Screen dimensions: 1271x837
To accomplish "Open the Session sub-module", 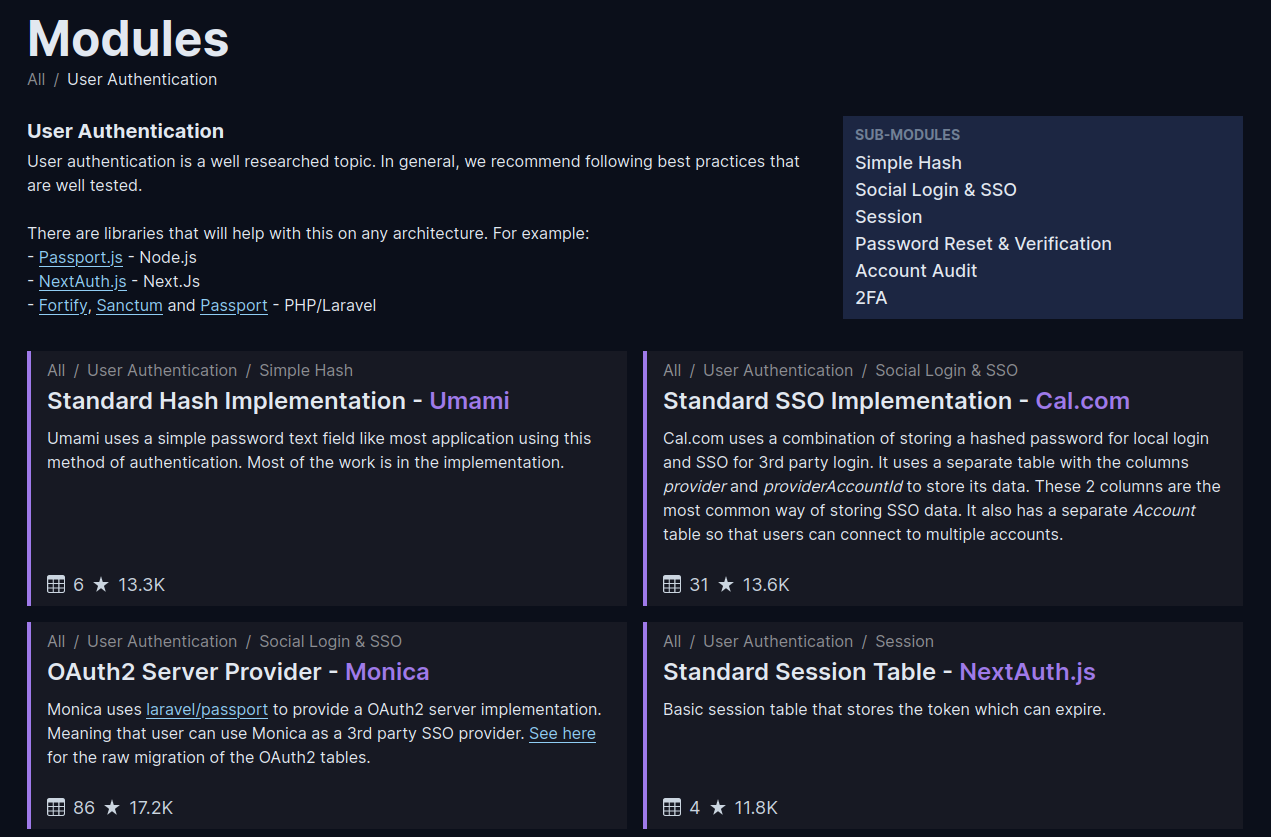I will pyautogui.click(x=889, y=217).
